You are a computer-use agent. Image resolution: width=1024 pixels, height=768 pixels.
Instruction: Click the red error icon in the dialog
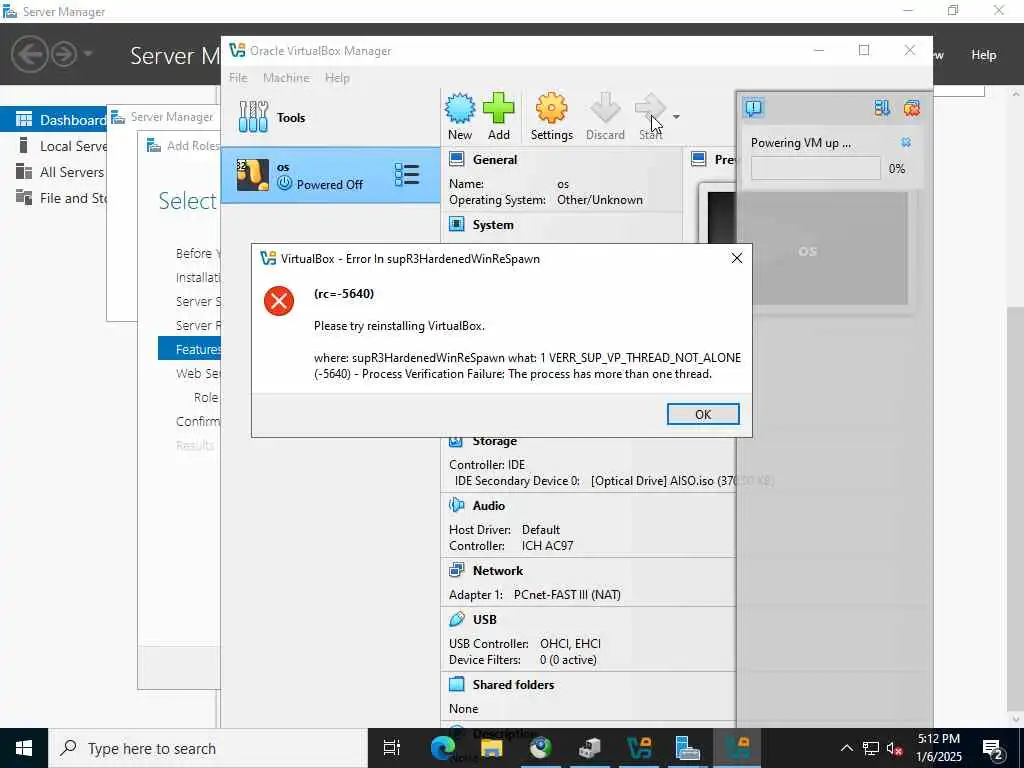point(279,301)
